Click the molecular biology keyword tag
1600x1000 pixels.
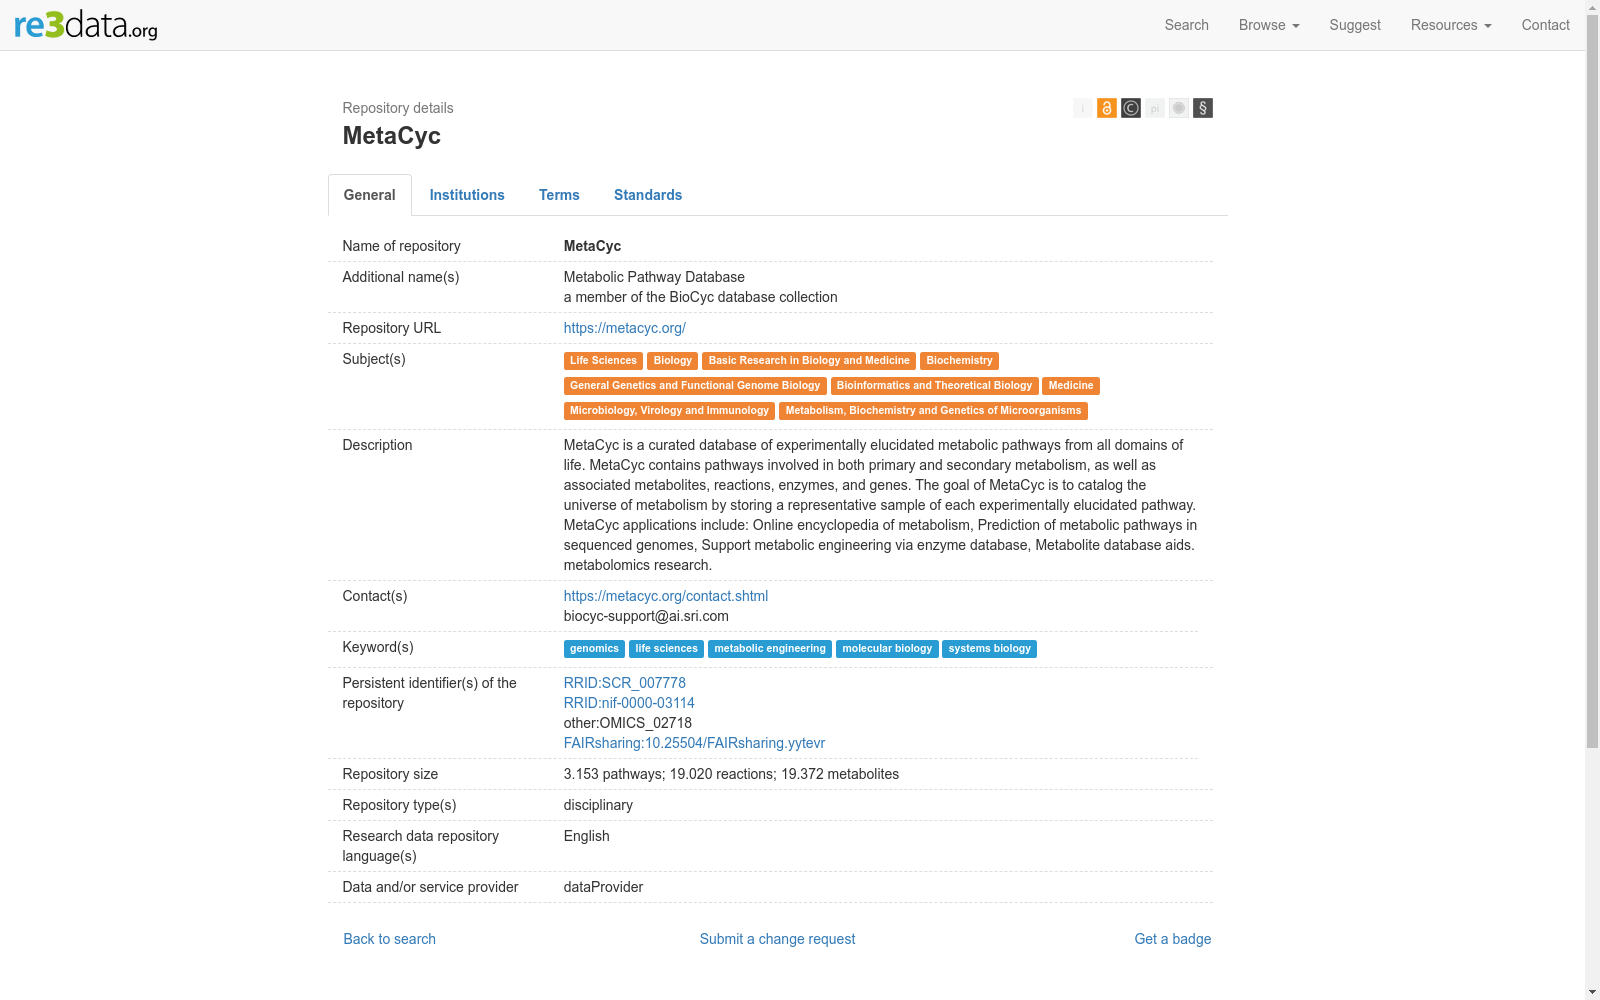click(887, 649)
